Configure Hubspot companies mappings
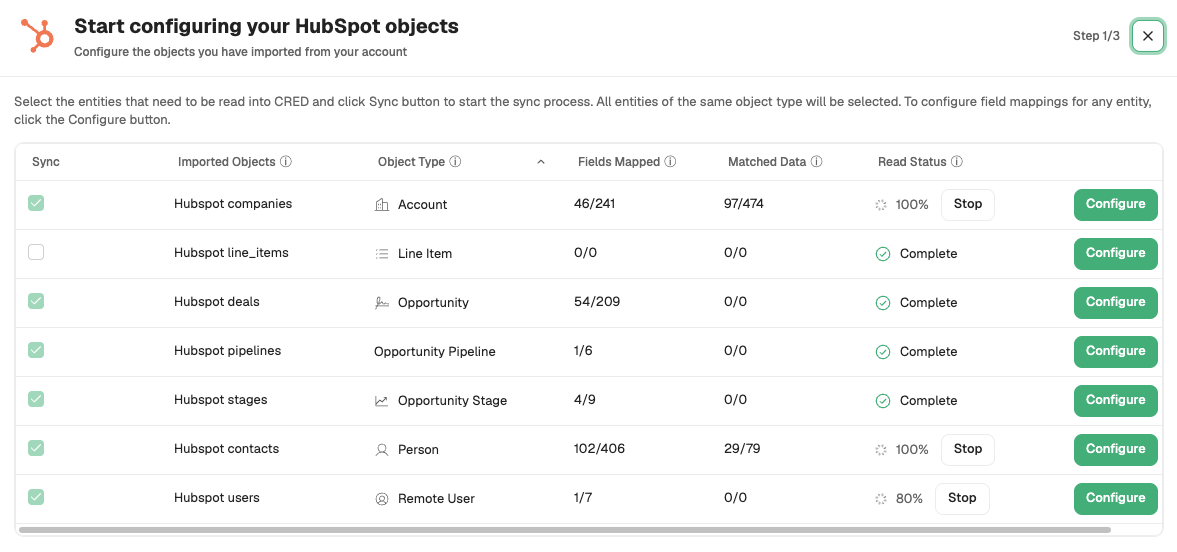 (1115, 204)
